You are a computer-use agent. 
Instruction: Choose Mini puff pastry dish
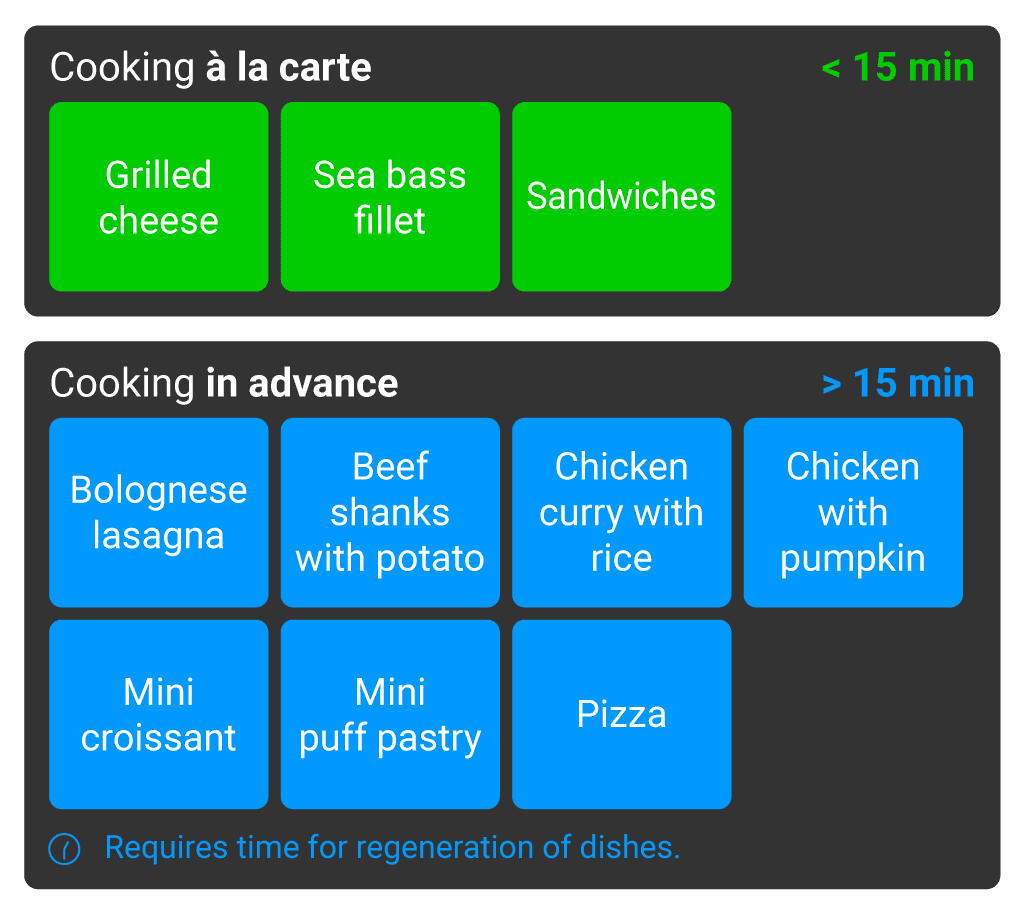tap(390, 714)
